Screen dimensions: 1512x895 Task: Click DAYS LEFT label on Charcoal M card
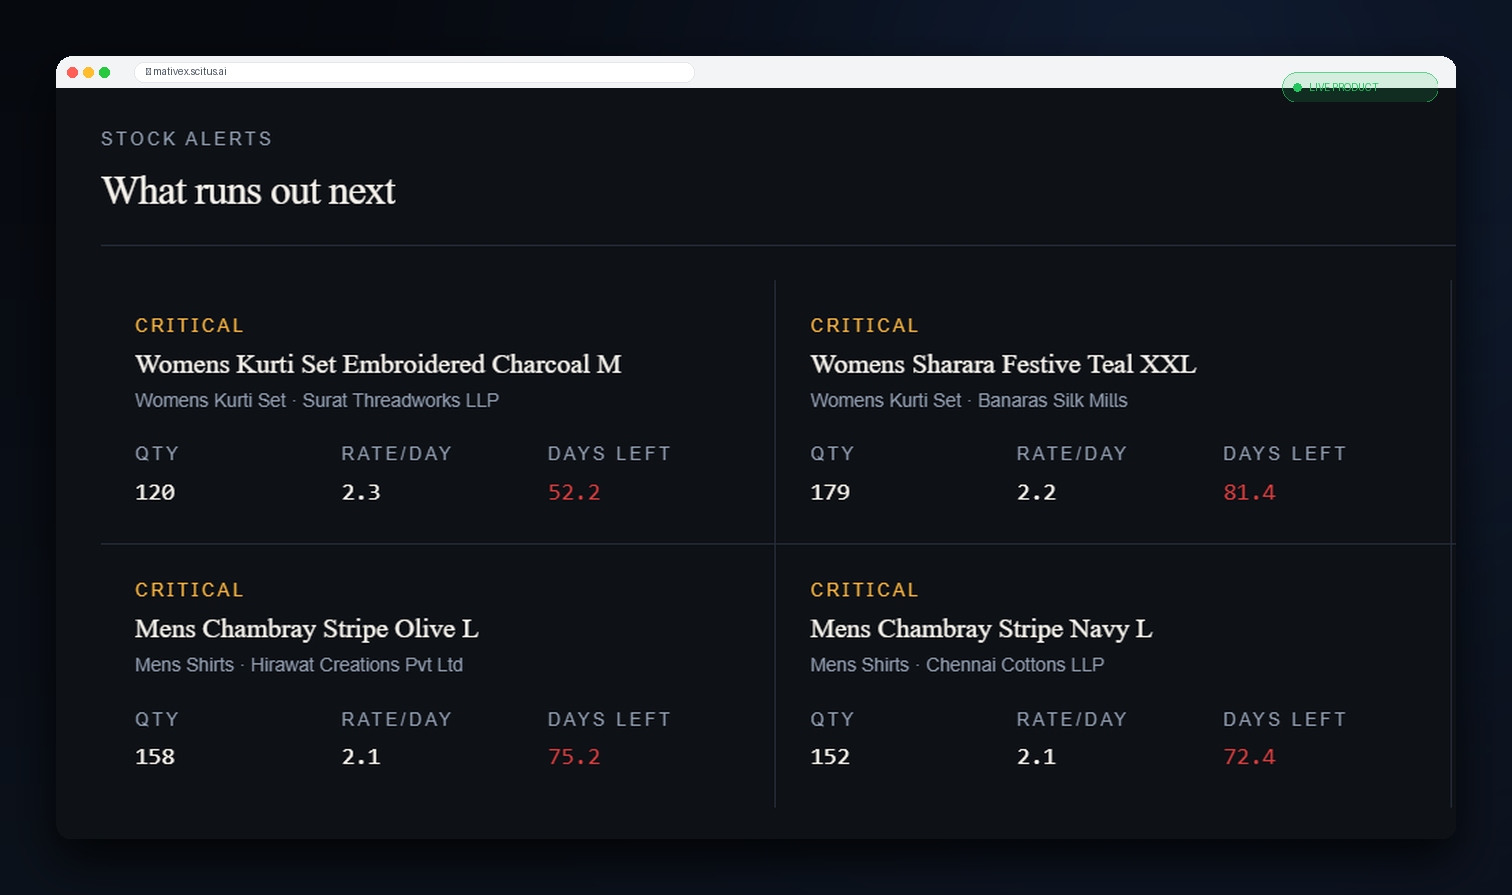tap(609, 454)
